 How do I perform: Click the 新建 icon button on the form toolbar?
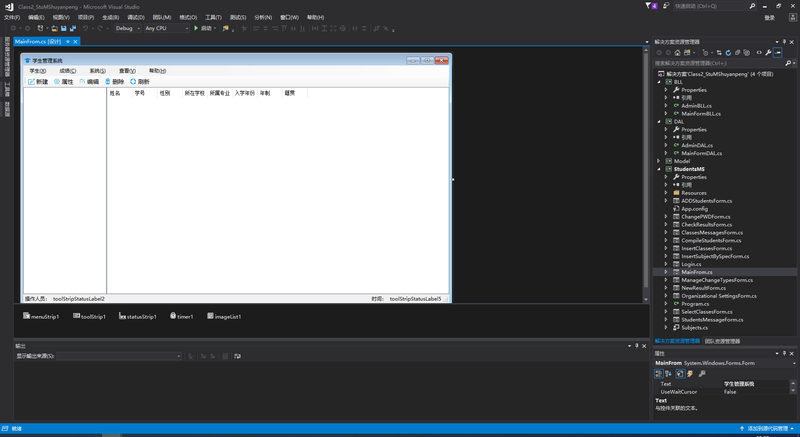point(38,82)
